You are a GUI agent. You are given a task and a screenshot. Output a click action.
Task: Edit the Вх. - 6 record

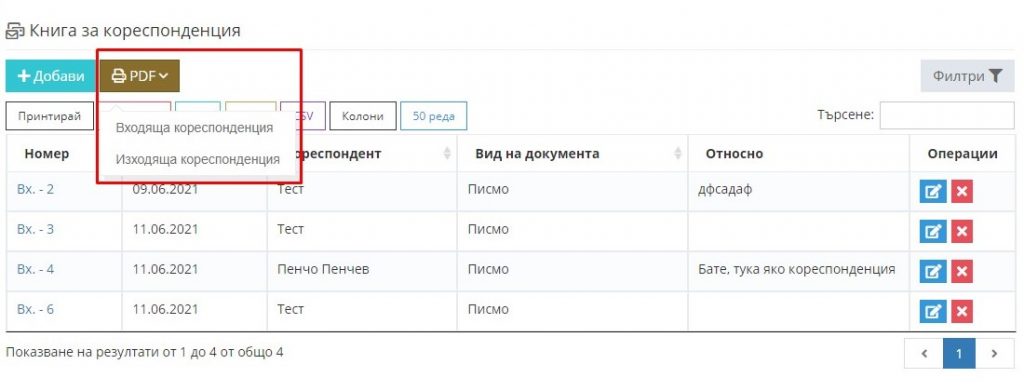tap(933, 311)
